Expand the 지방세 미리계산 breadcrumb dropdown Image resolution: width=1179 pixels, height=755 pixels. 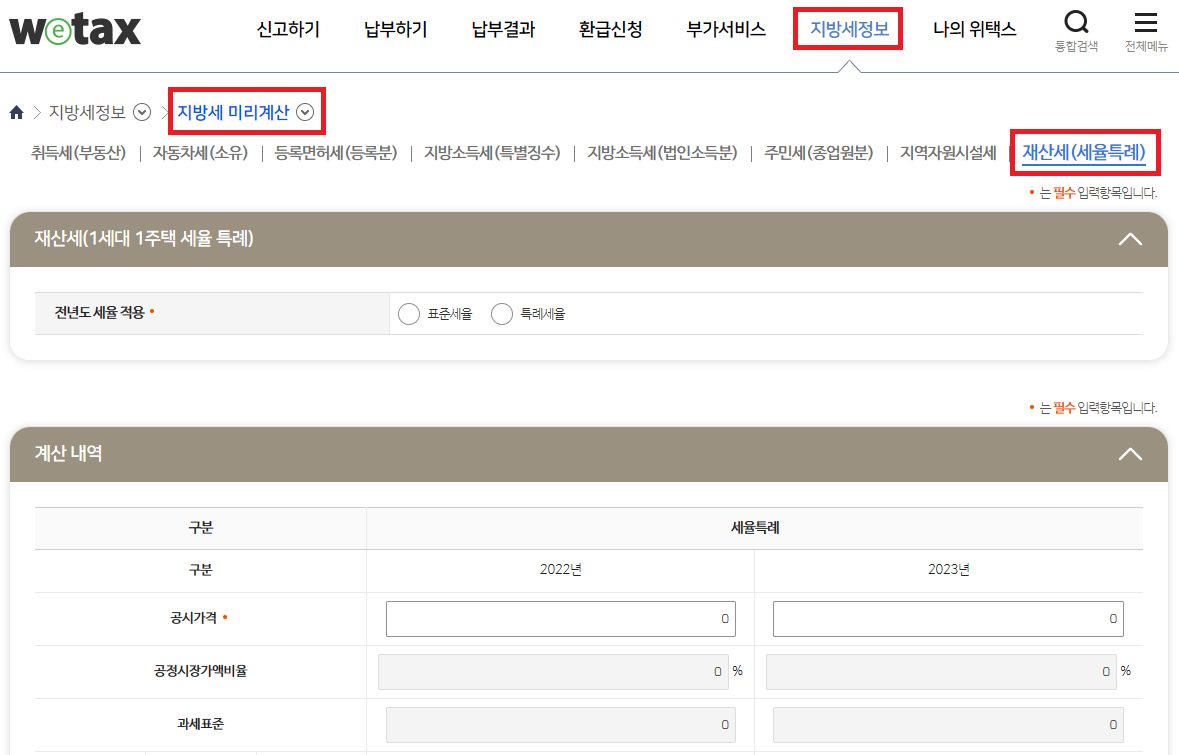click(305, 112)
